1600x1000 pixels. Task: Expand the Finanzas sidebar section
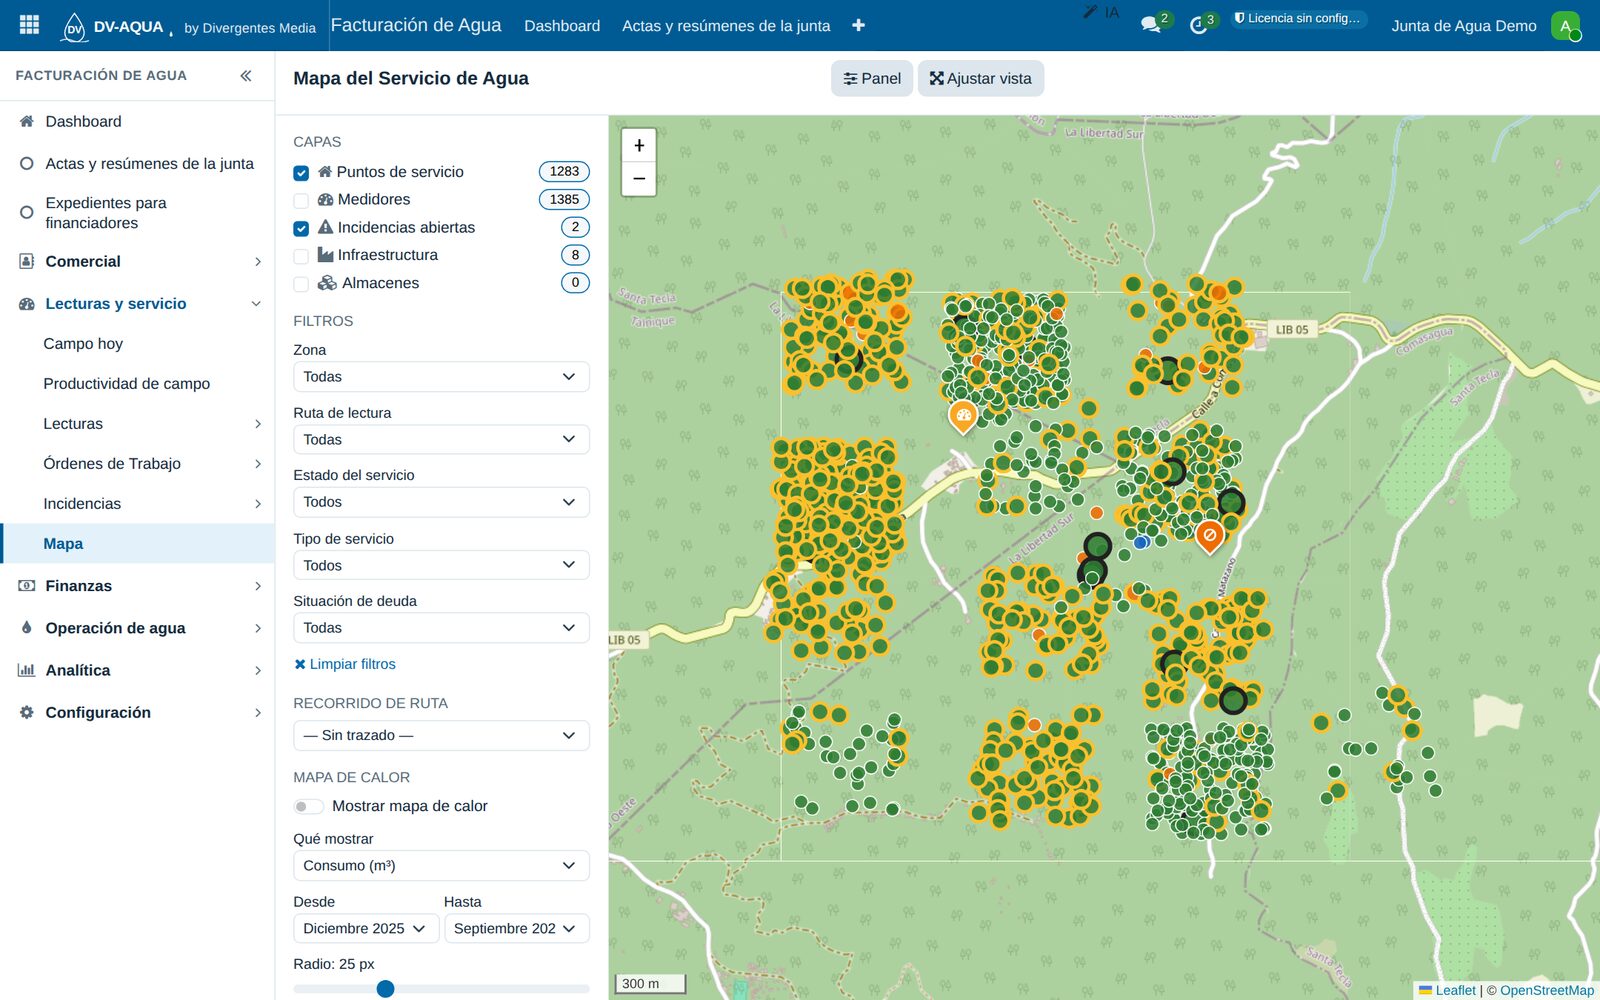[x=137, y=586]
